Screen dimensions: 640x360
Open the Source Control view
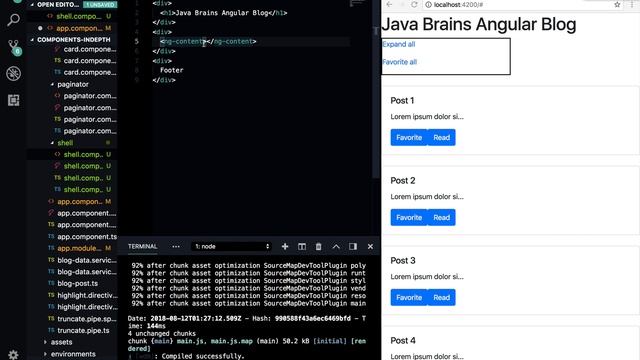click(14, 47)
